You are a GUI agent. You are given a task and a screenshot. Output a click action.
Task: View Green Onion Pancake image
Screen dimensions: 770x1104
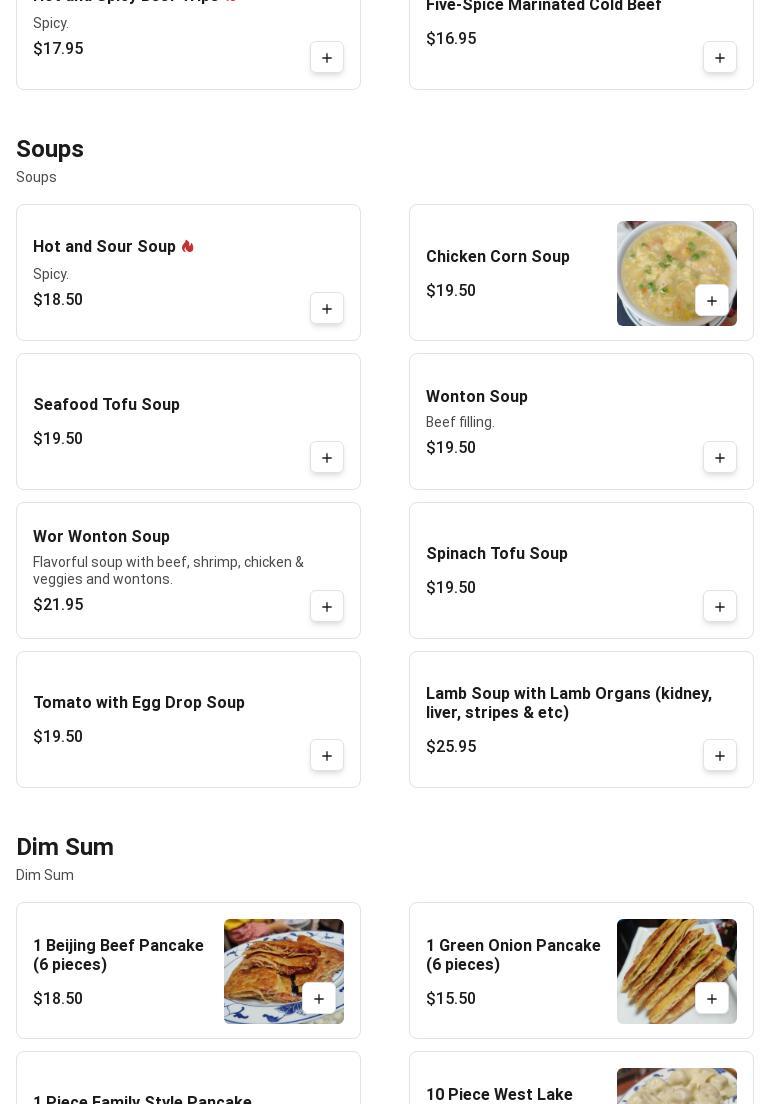[x=676, y=971]
